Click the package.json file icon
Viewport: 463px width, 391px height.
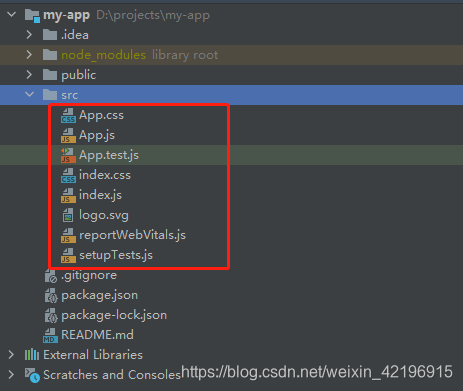51,296
